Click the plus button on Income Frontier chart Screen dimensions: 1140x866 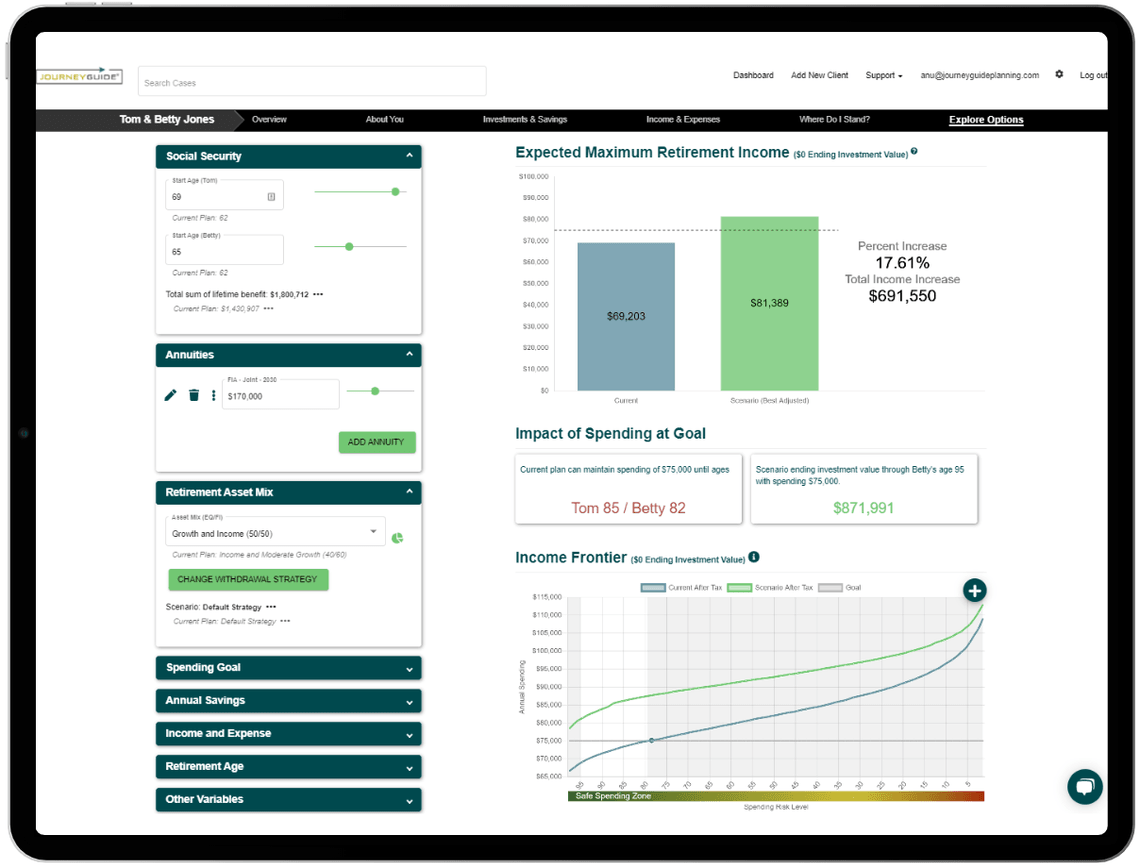(x=974, y=590)
